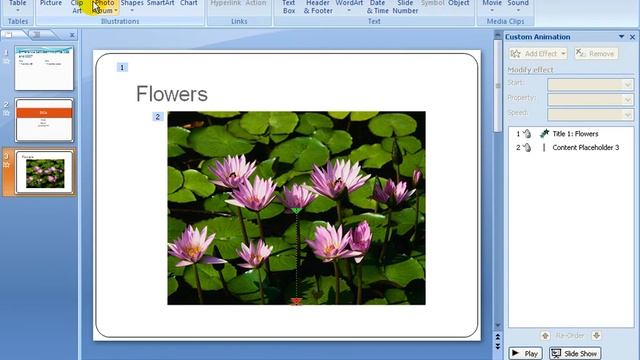Click animation tag 1 beside title

(122, 67)
